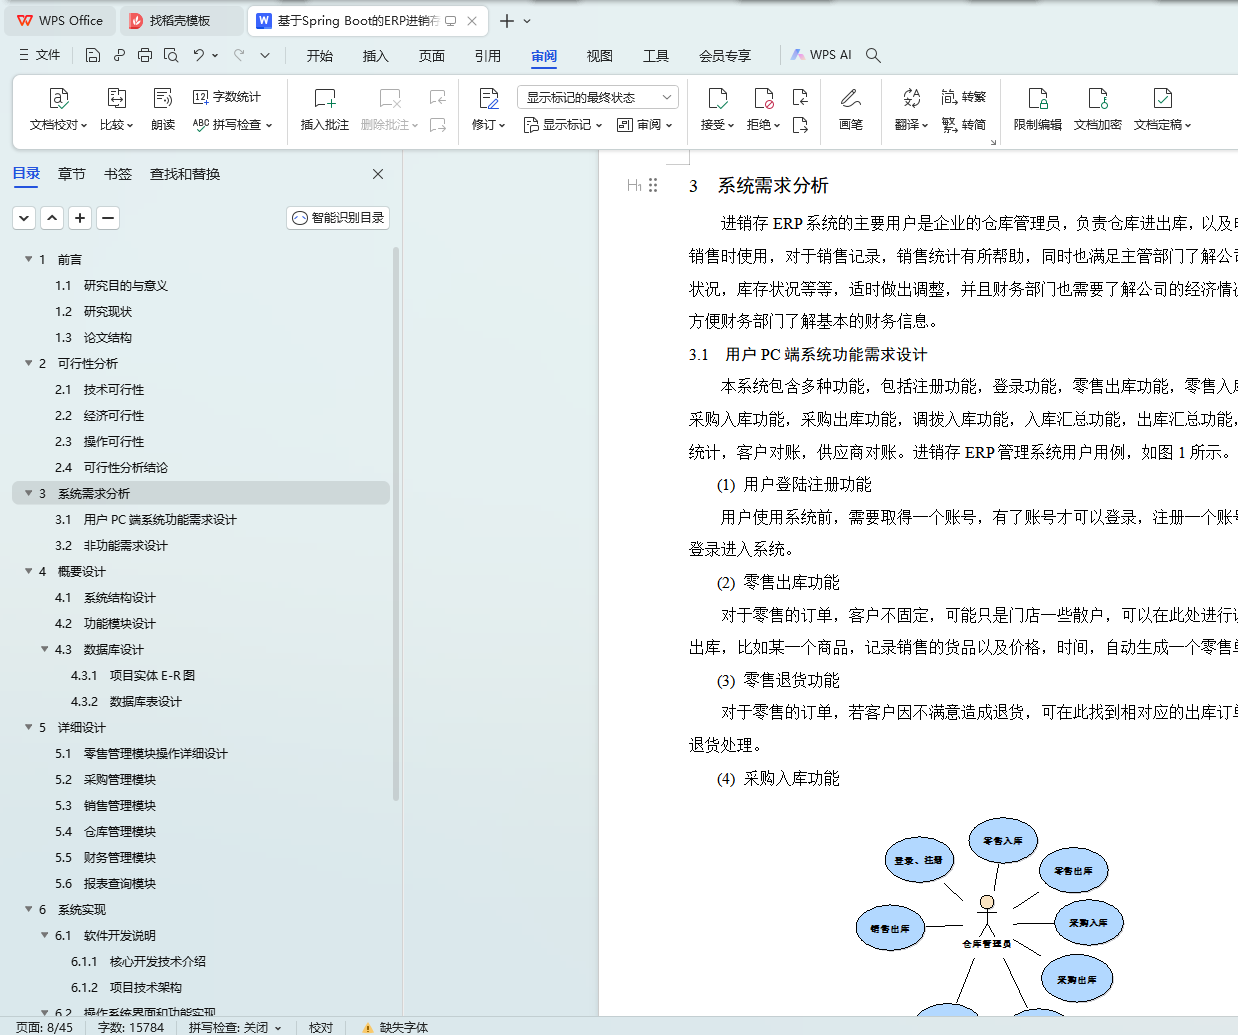Collapse section 2 可行性分析 triangle
This screenshot has width=1238, height=1035.
point(29,363)
